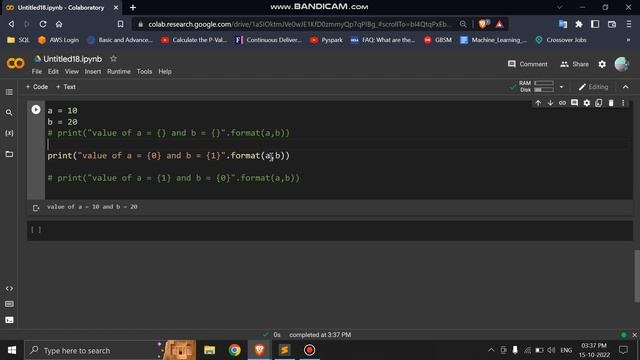Open the user account avatar
The height and width of the screenshot is (360, 640).
click(622, 64)
